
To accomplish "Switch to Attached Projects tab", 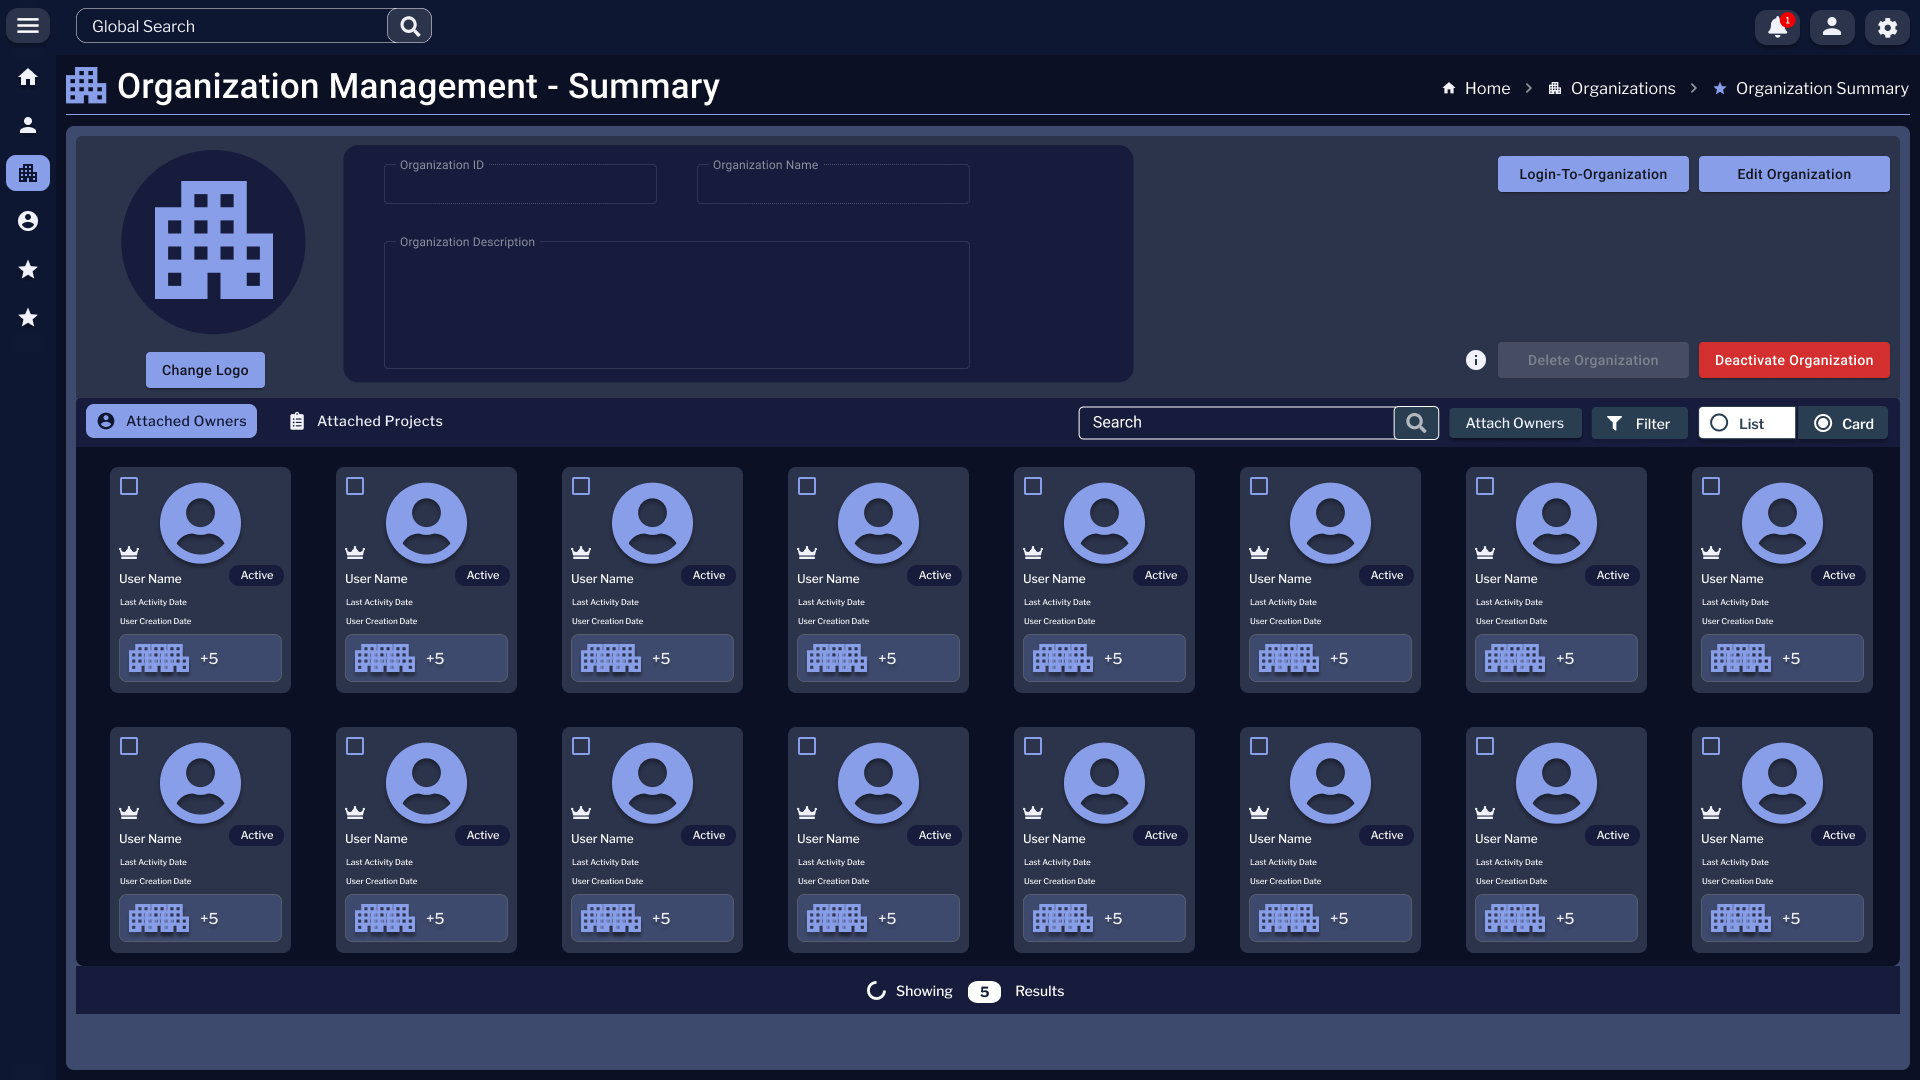I will coord(366,421).
